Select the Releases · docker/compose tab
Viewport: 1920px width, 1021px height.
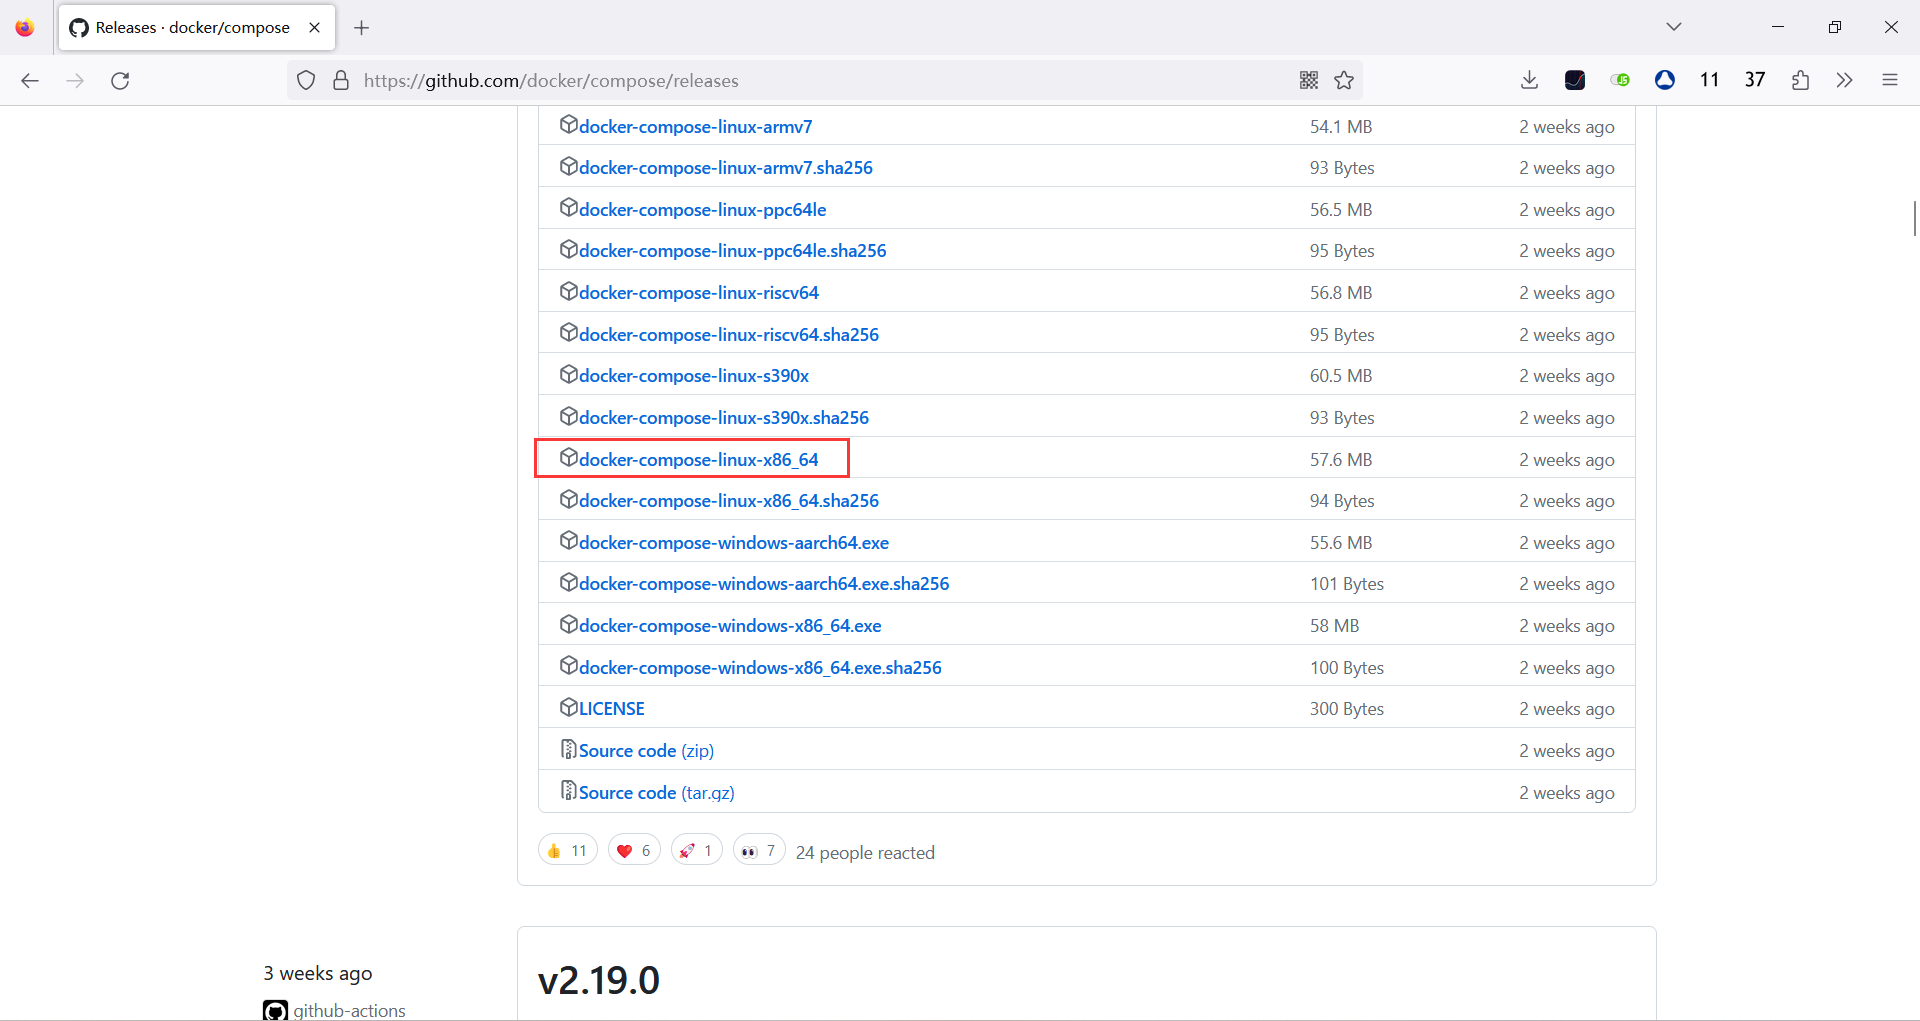point(197,28)
